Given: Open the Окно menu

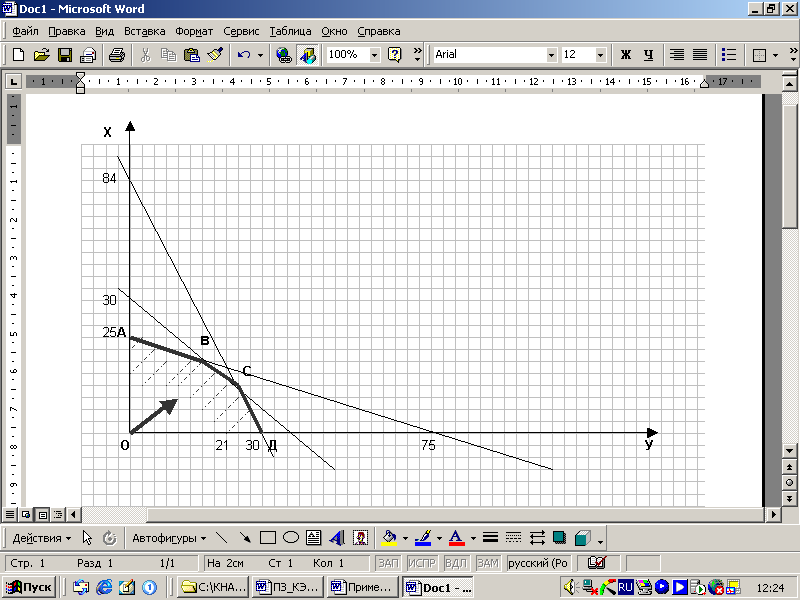Looking at the screenshot, I should coord(334,31).
